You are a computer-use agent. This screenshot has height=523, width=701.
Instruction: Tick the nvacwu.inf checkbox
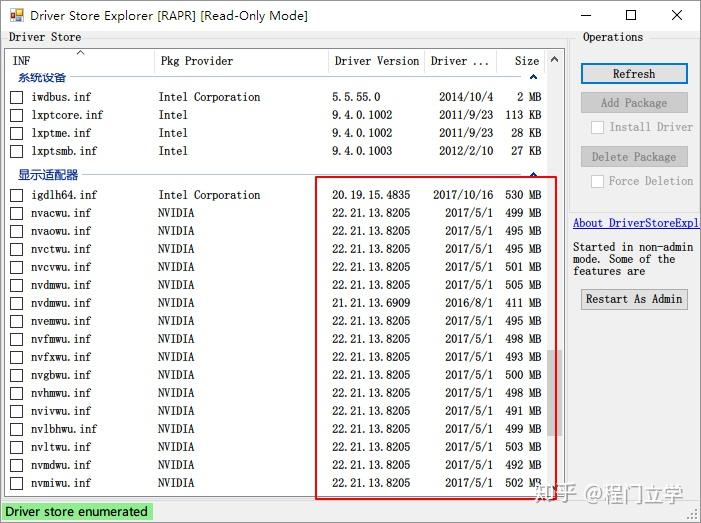pyautogui.click(x=17, y=213)
